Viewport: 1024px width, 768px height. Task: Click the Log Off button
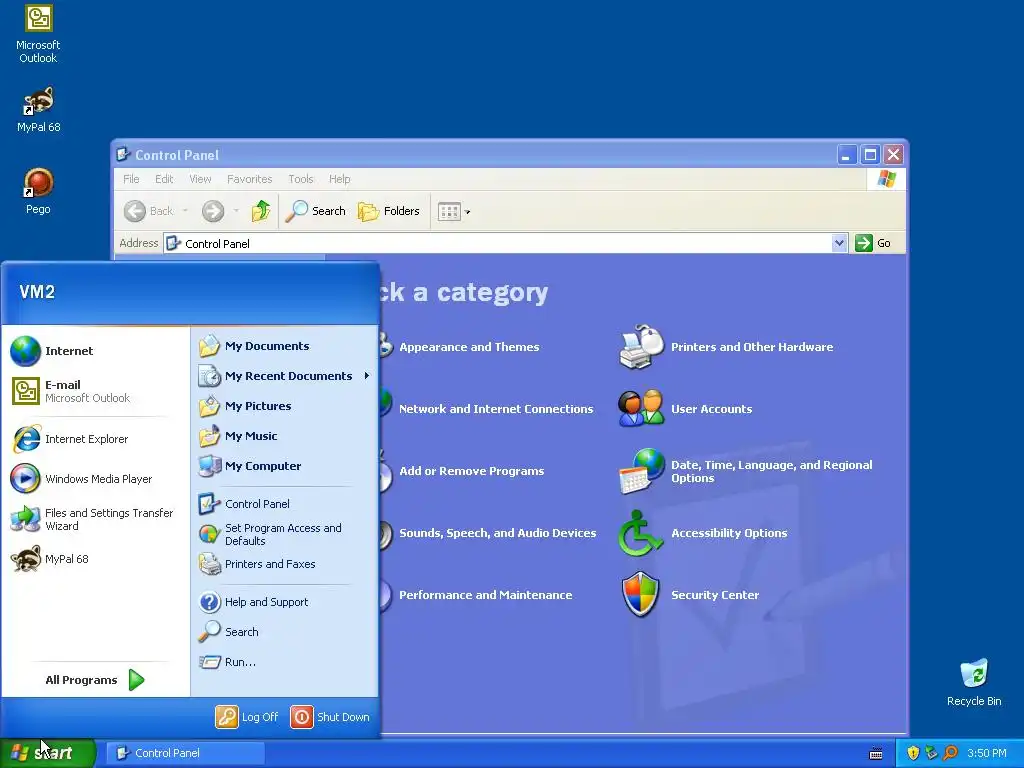coord(247,717)
